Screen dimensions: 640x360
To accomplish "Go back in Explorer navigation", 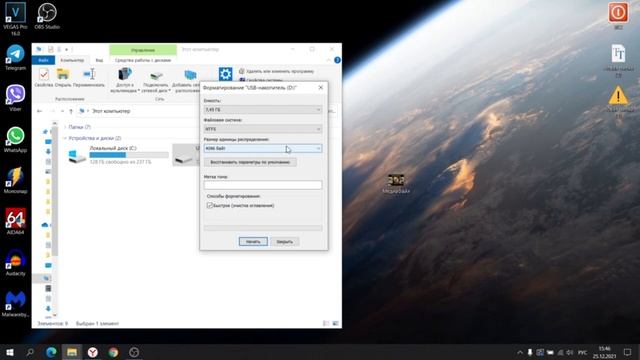I will coord(40,111).
